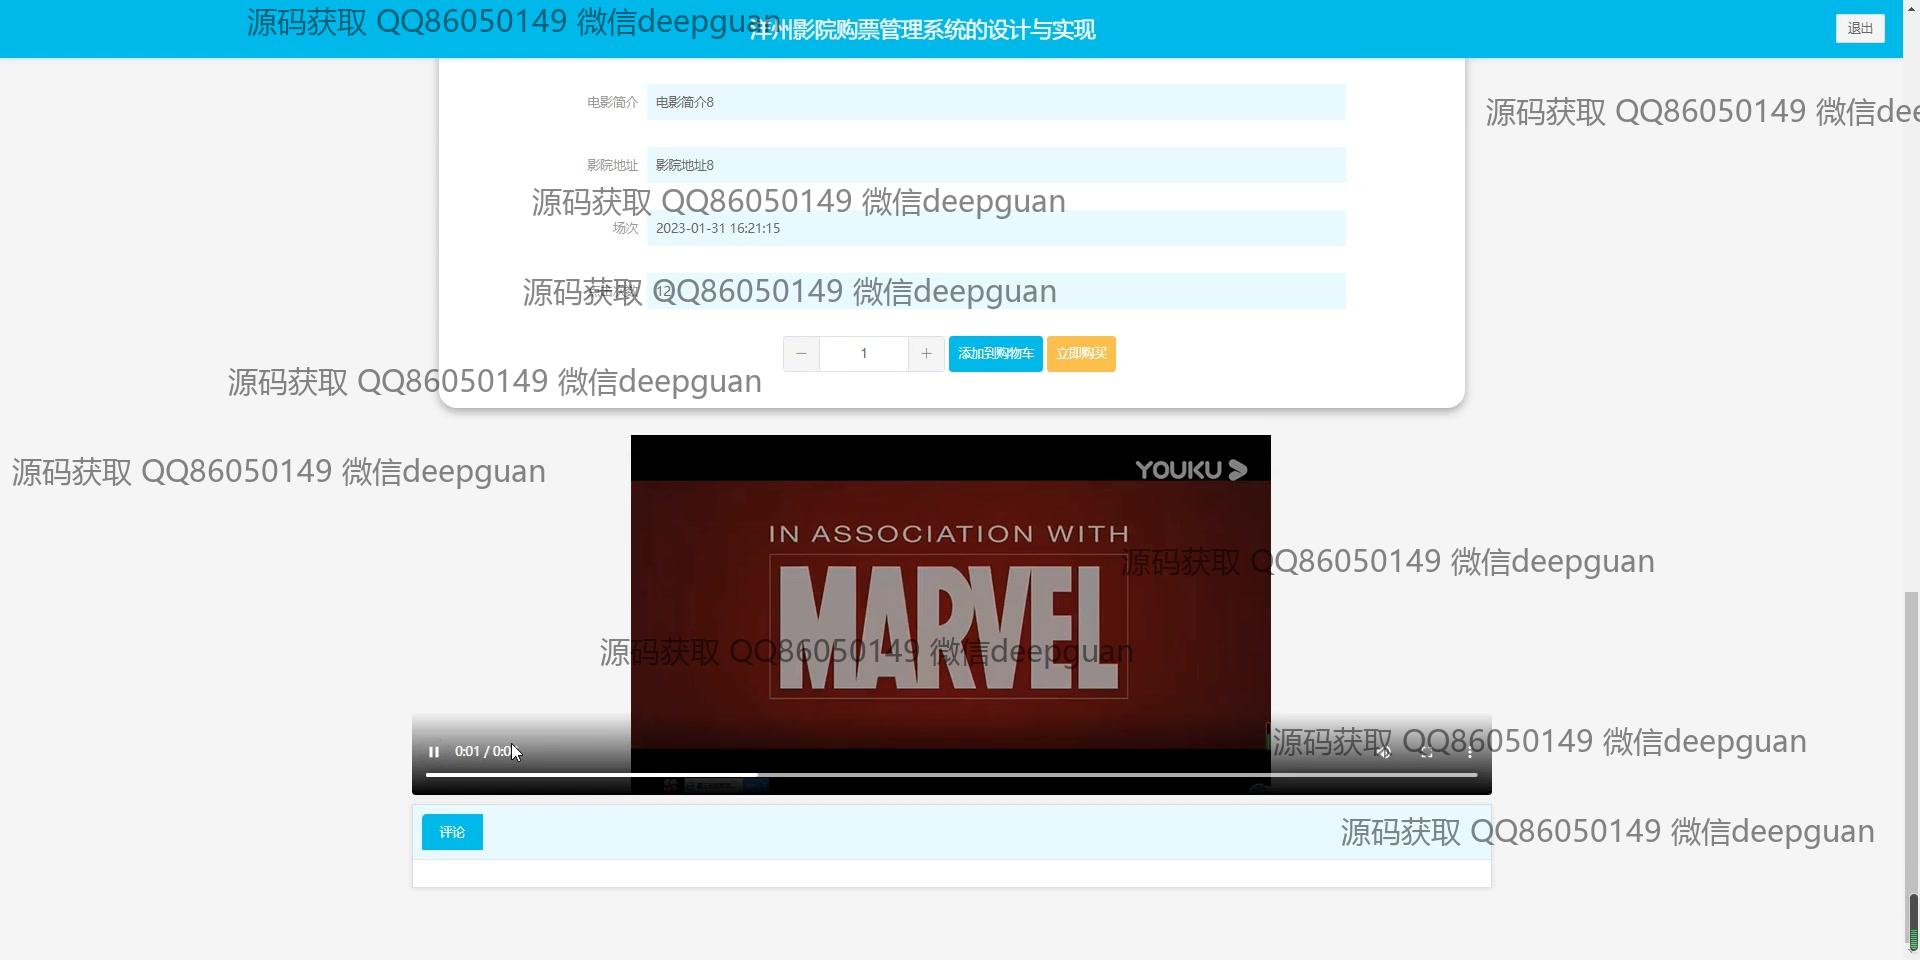Decrease ticket quantity with the minus button
Screen dimensions: 1920x960
pyautogui.click(x=801, y=354)
